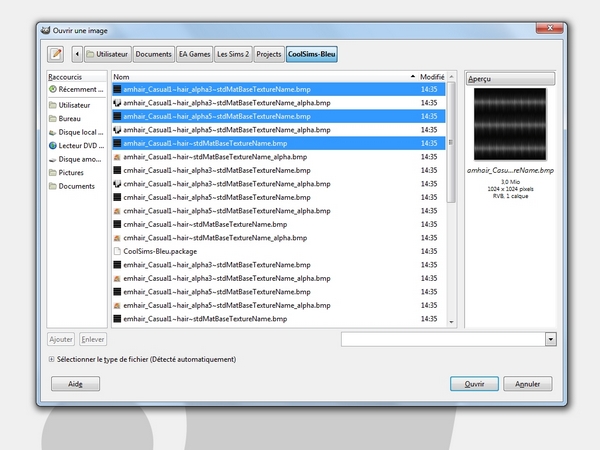Click the pencil type-a-filename icon
Image resolution: width=600 pixels, height=450 pixels.
pos(55,54)
